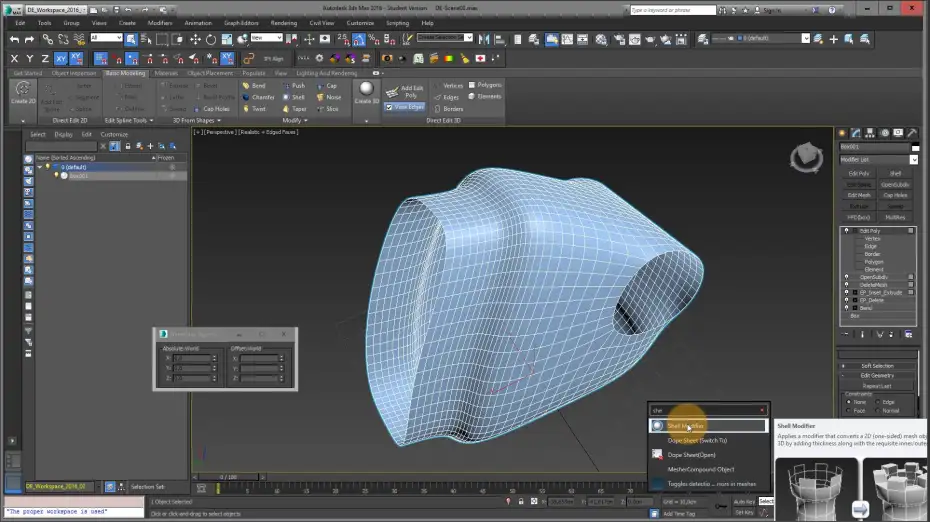Toggle the OpenSubdiv modifier lightbulb

(x=846, y=277)
